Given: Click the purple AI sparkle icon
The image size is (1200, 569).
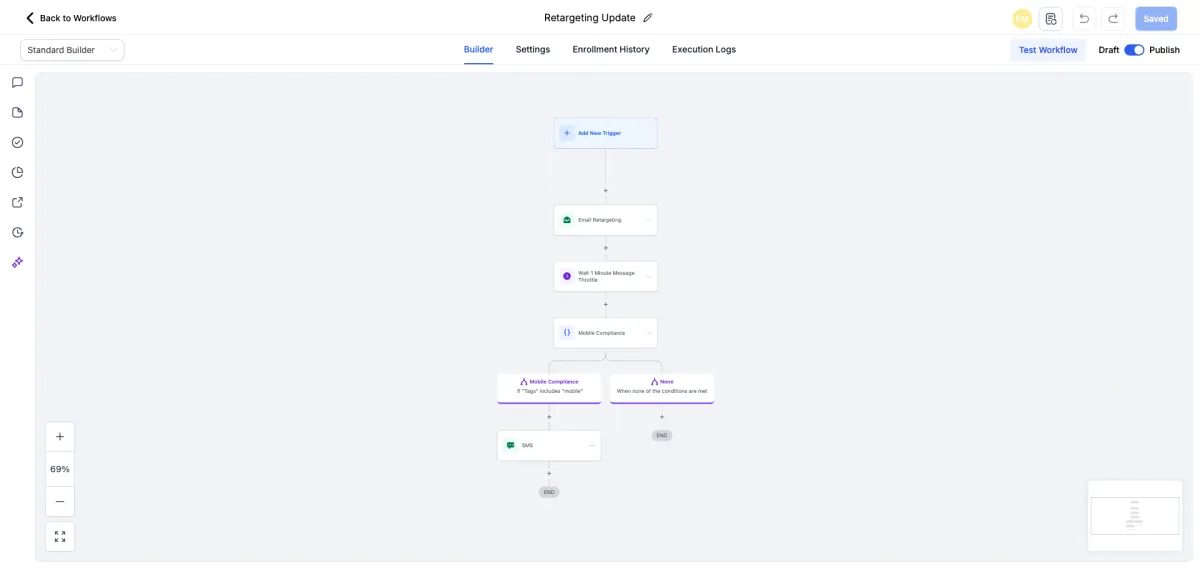Looking at the screenshot, I should click(x=17, y=262).
